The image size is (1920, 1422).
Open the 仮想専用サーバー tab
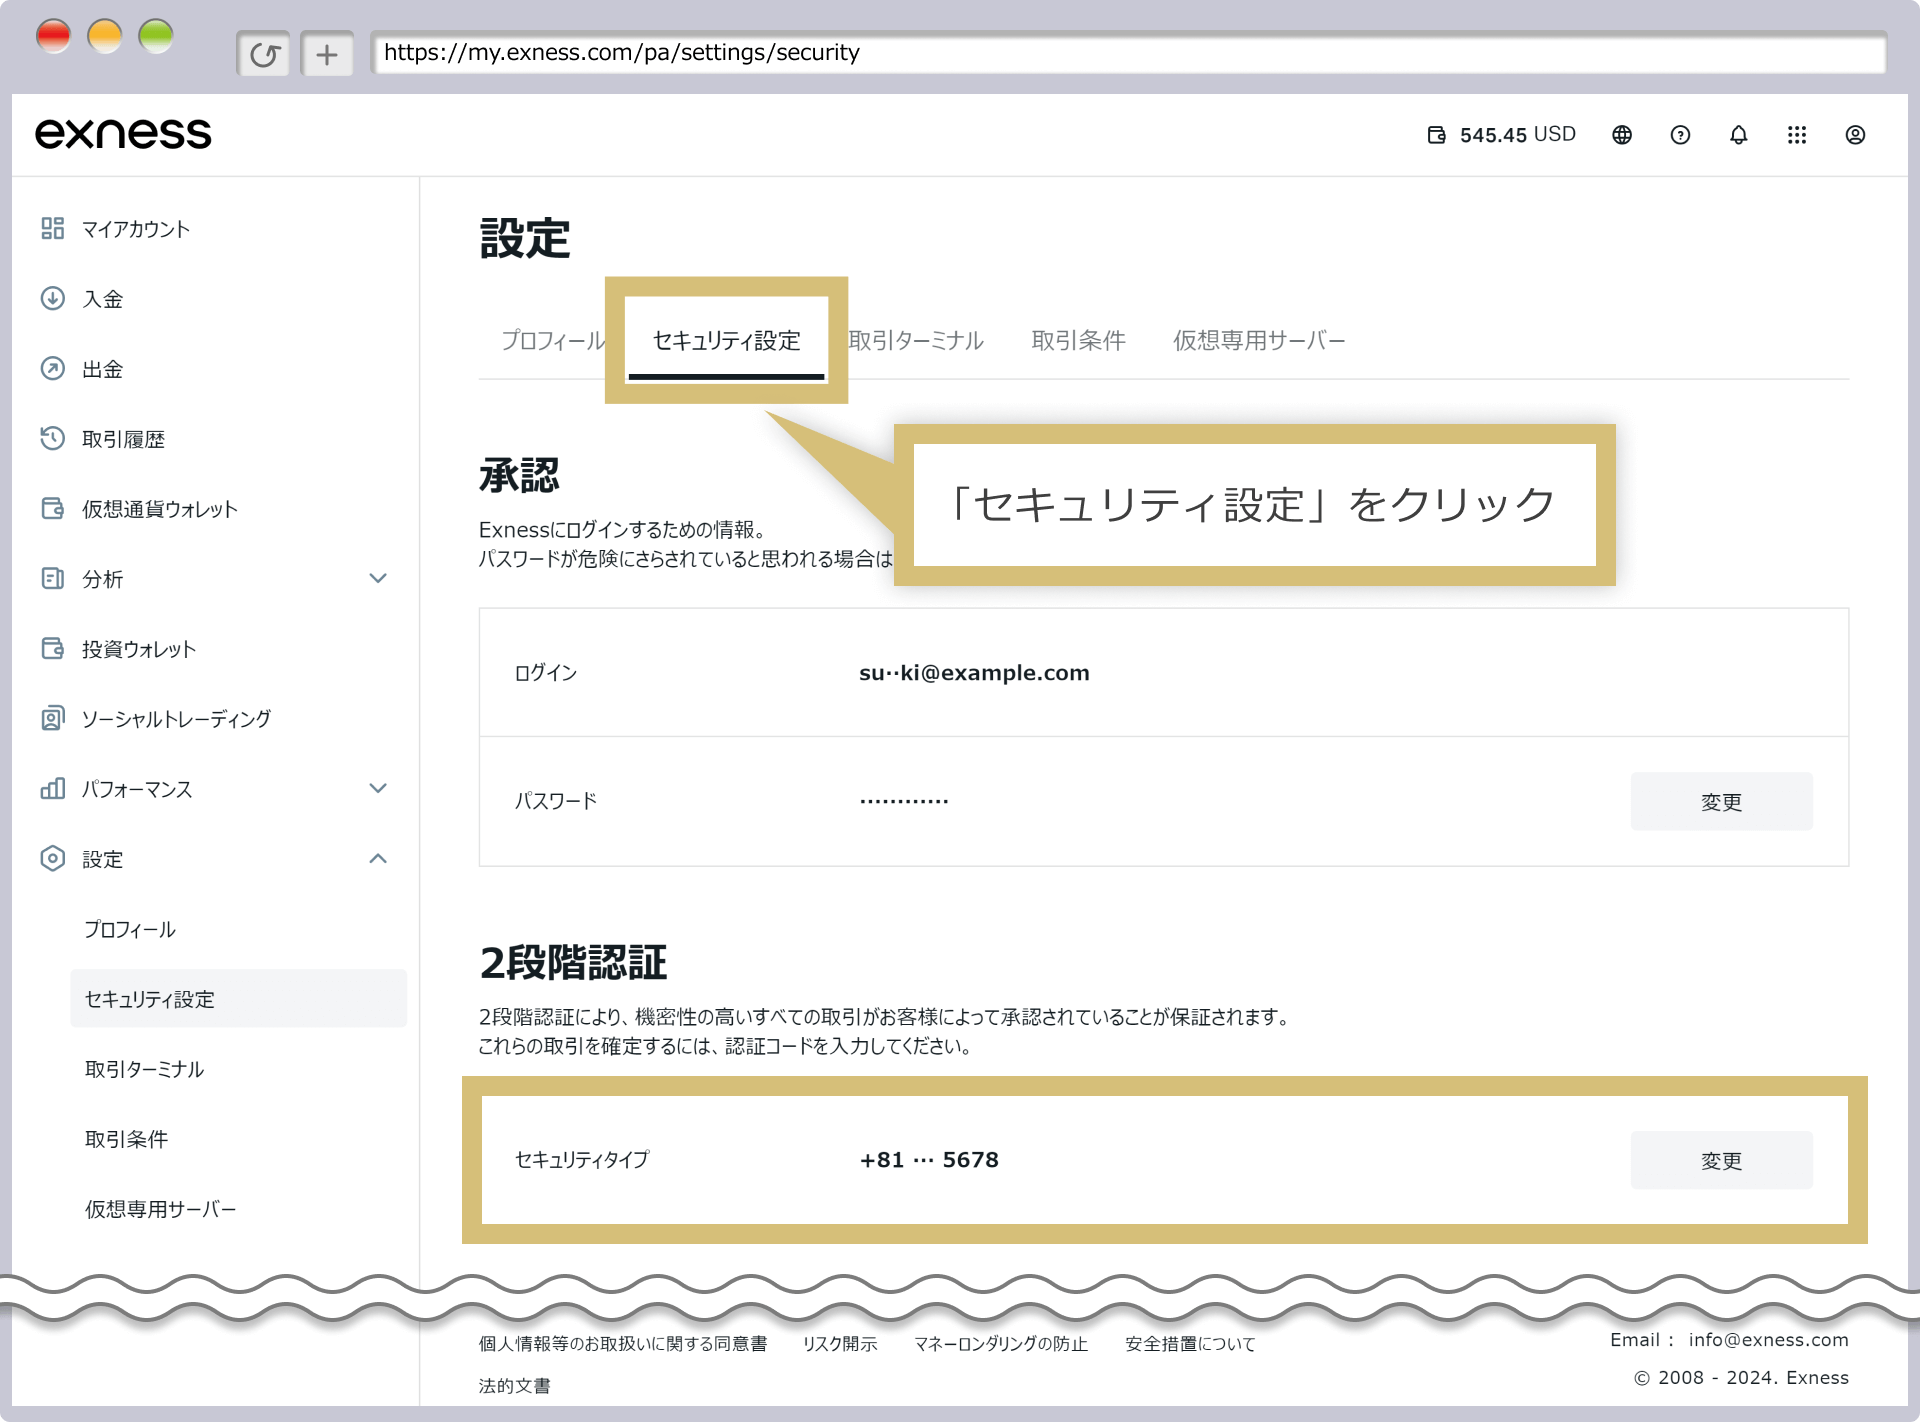click(x=1259, y=341)
